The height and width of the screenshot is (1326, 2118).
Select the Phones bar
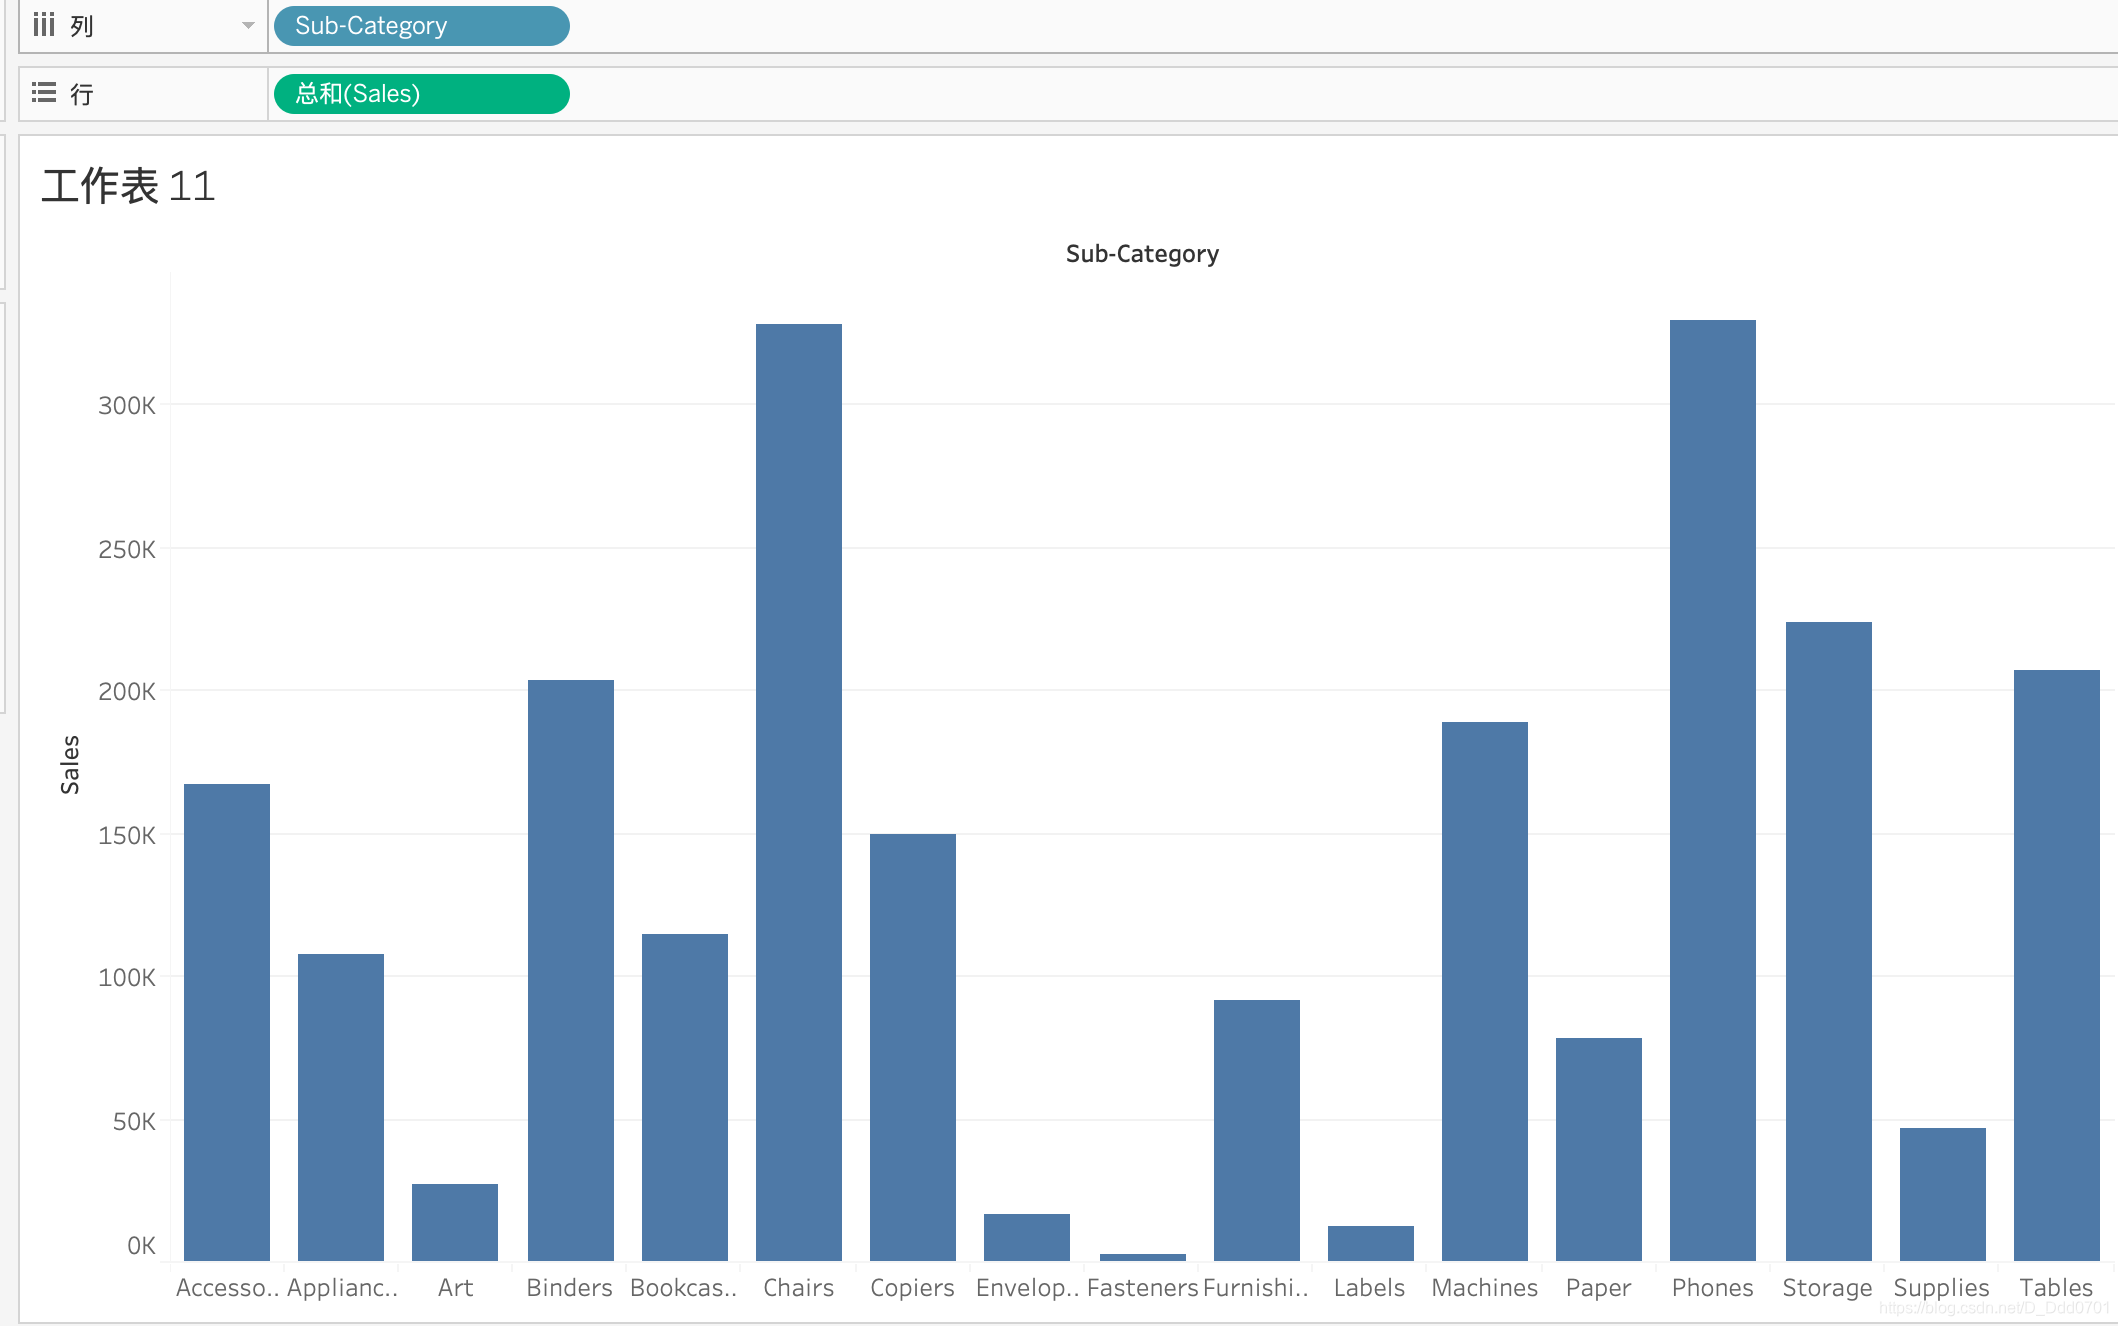click(x=1712, y=790)
